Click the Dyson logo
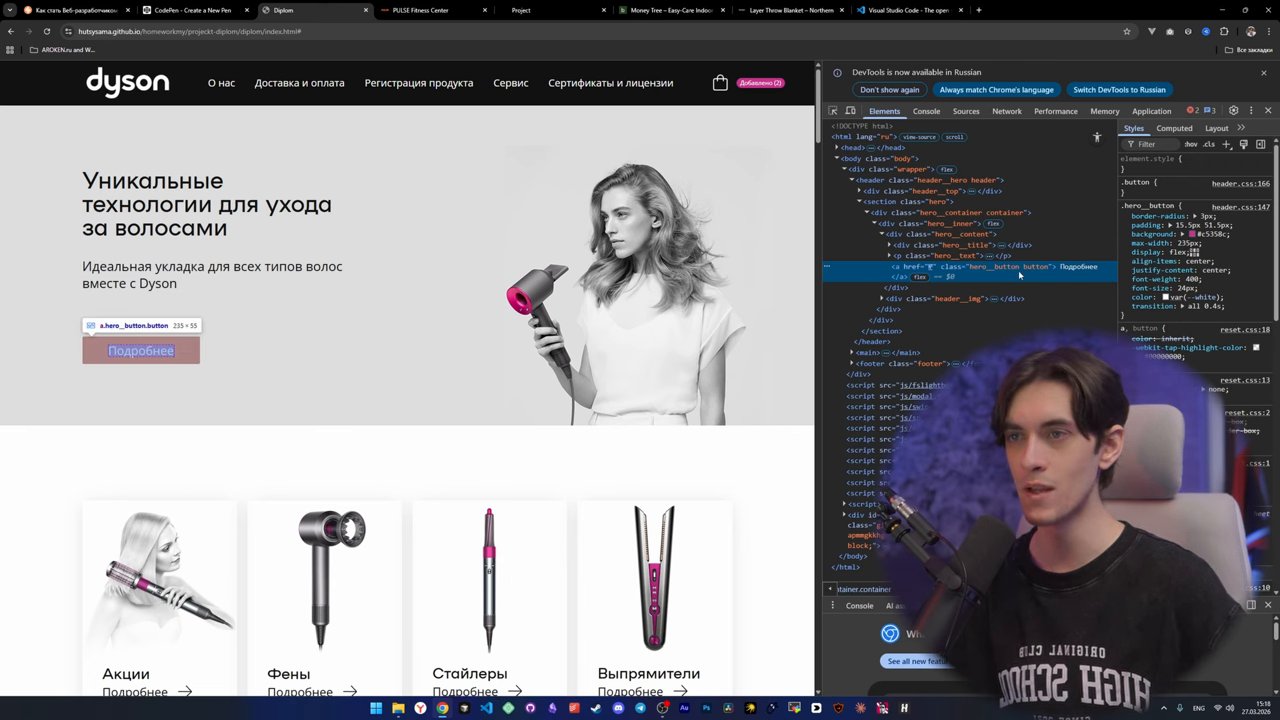Image resolution: width=1280 pixels, height=720 pixels. pyautogui.click(x=127, y=82)
